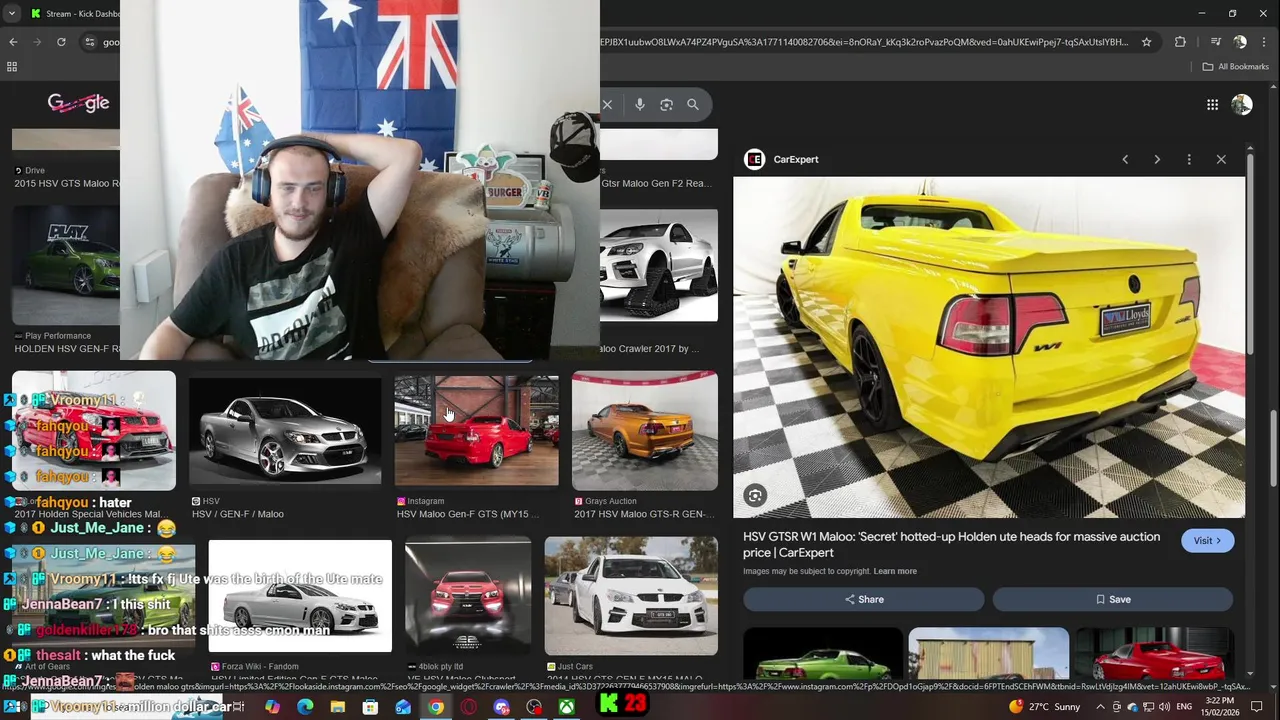Open the volume control in system tray
Image resolution: width=1280 pixels, height=720 pixels.
coord(1165,707)
